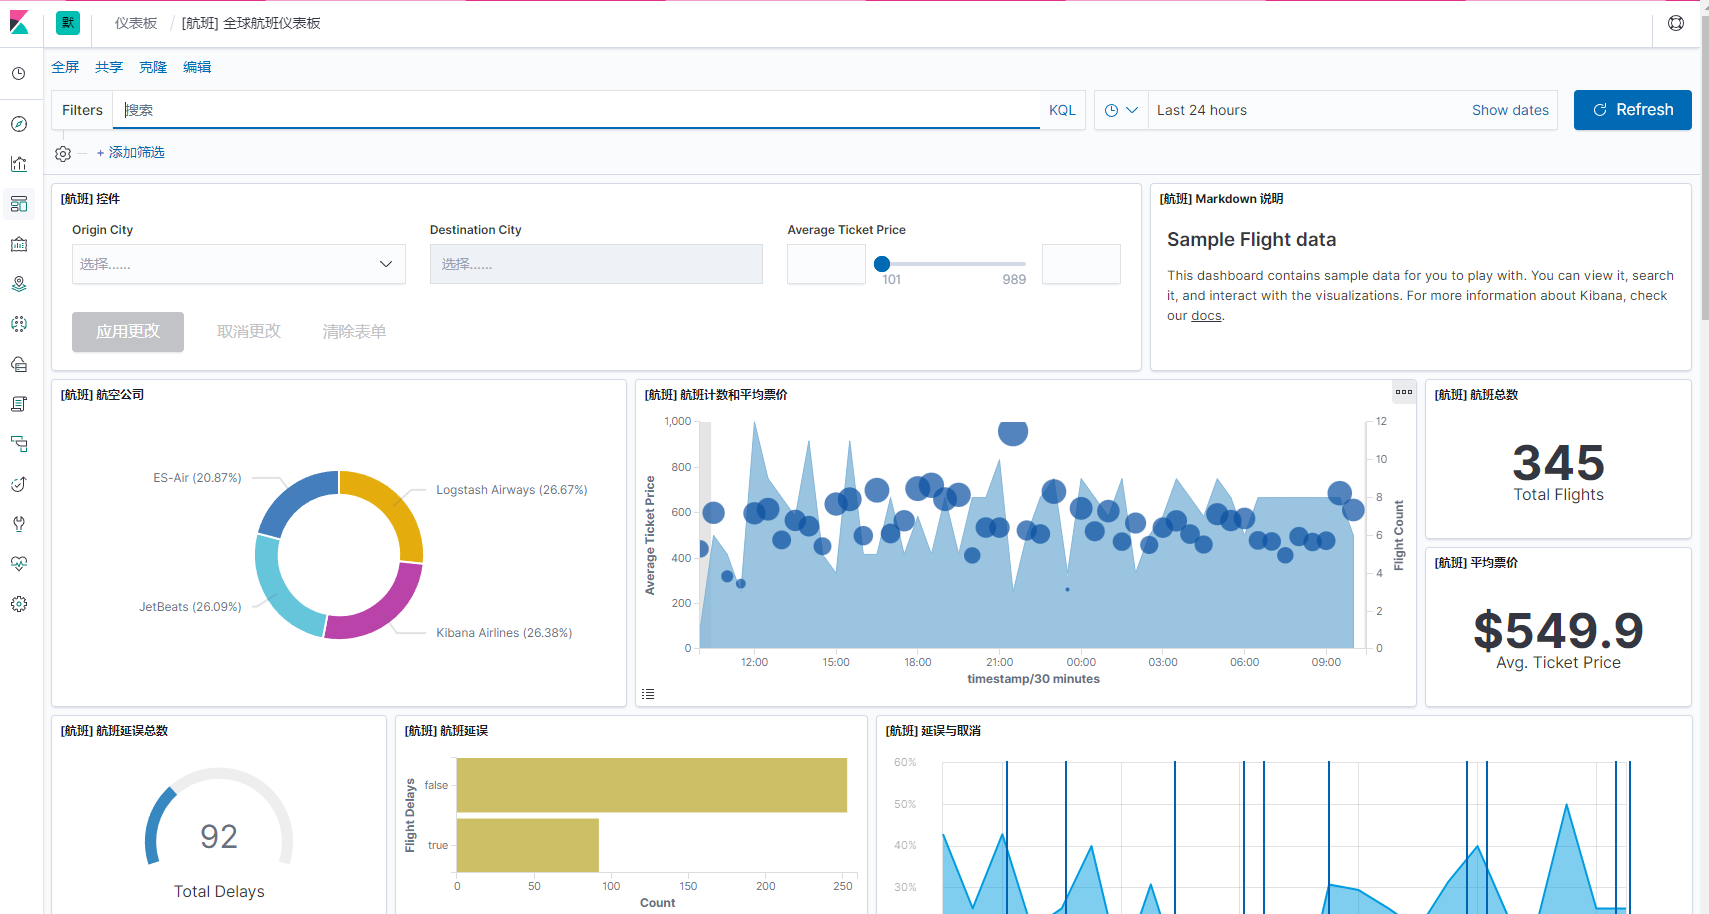Open Discover from the side navigation
Image resolution: width=1709 pixels, height=914 pixels.
coord(19,124)
